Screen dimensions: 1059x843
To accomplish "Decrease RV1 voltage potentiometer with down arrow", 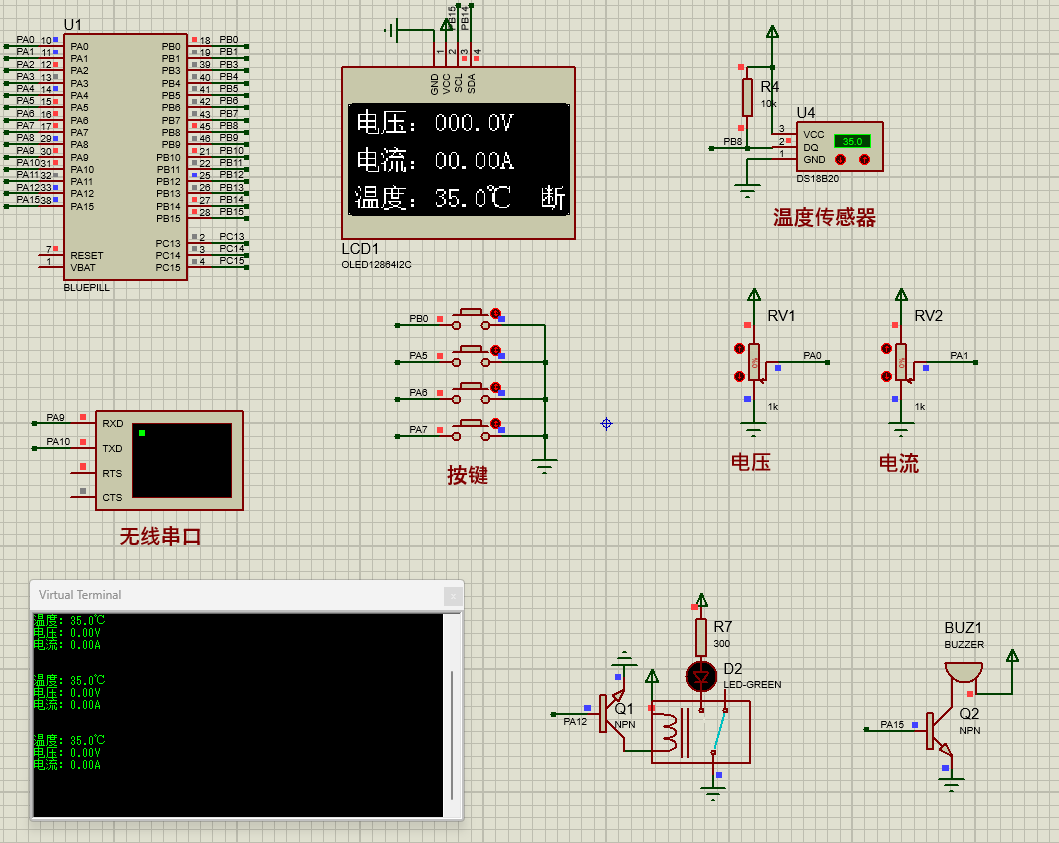I will click(740, 376).
